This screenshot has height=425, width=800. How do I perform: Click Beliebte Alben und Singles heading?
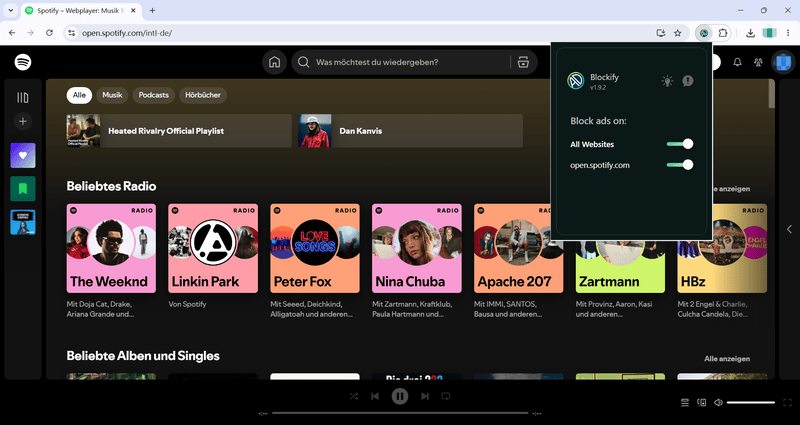click(143, 356)
